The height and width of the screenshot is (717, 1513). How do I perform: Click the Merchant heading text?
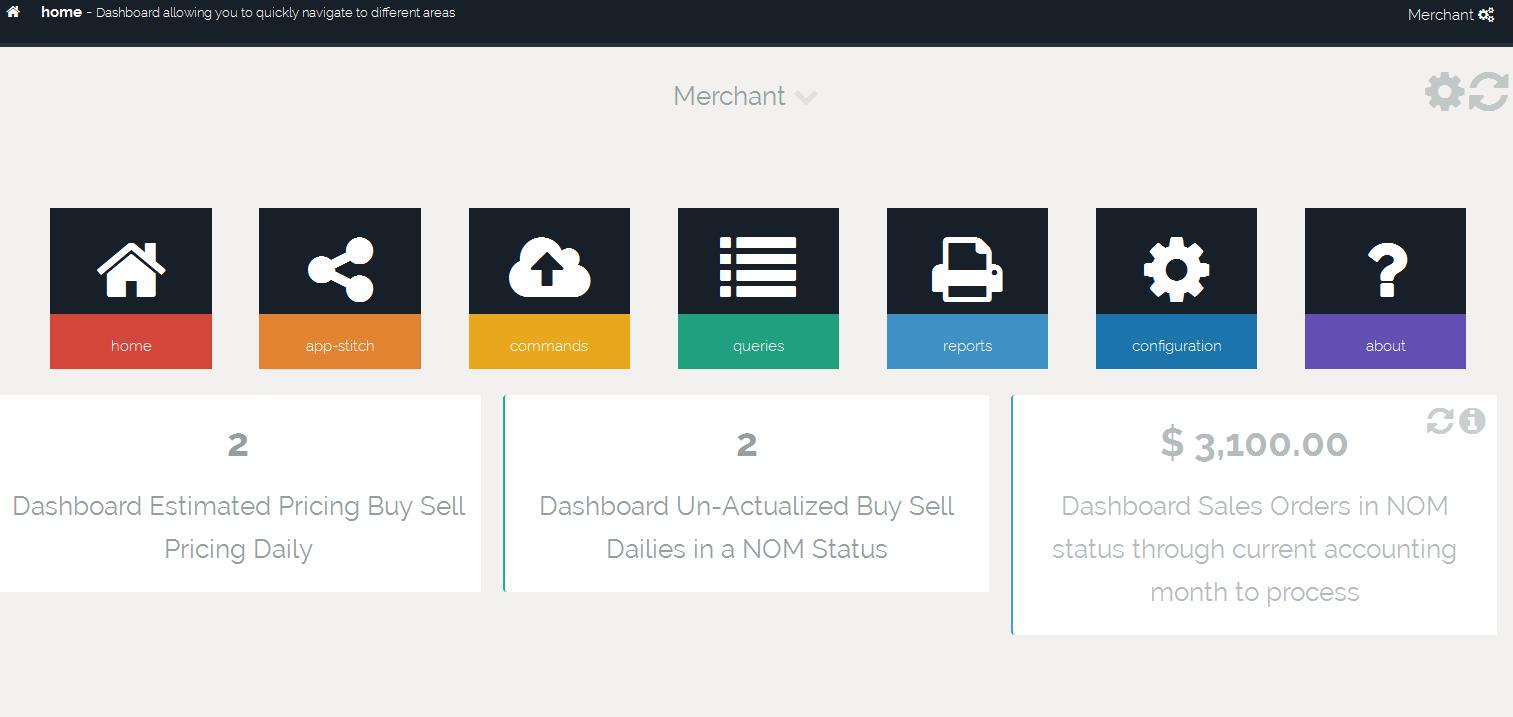[729, 96]
